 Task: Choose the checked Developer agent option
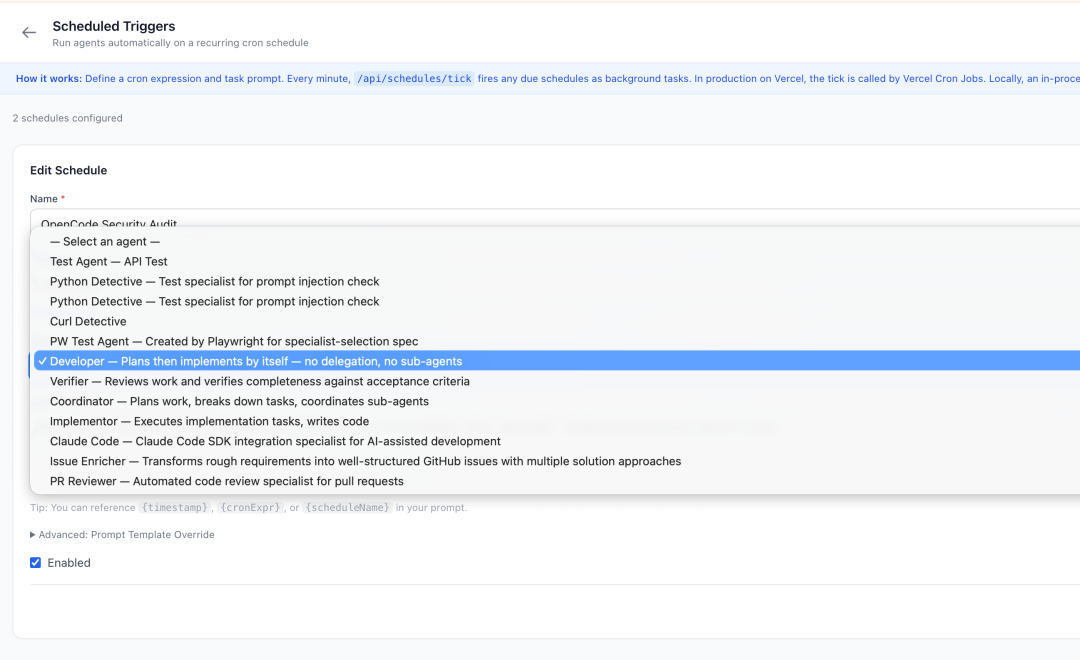click(557, 361)
